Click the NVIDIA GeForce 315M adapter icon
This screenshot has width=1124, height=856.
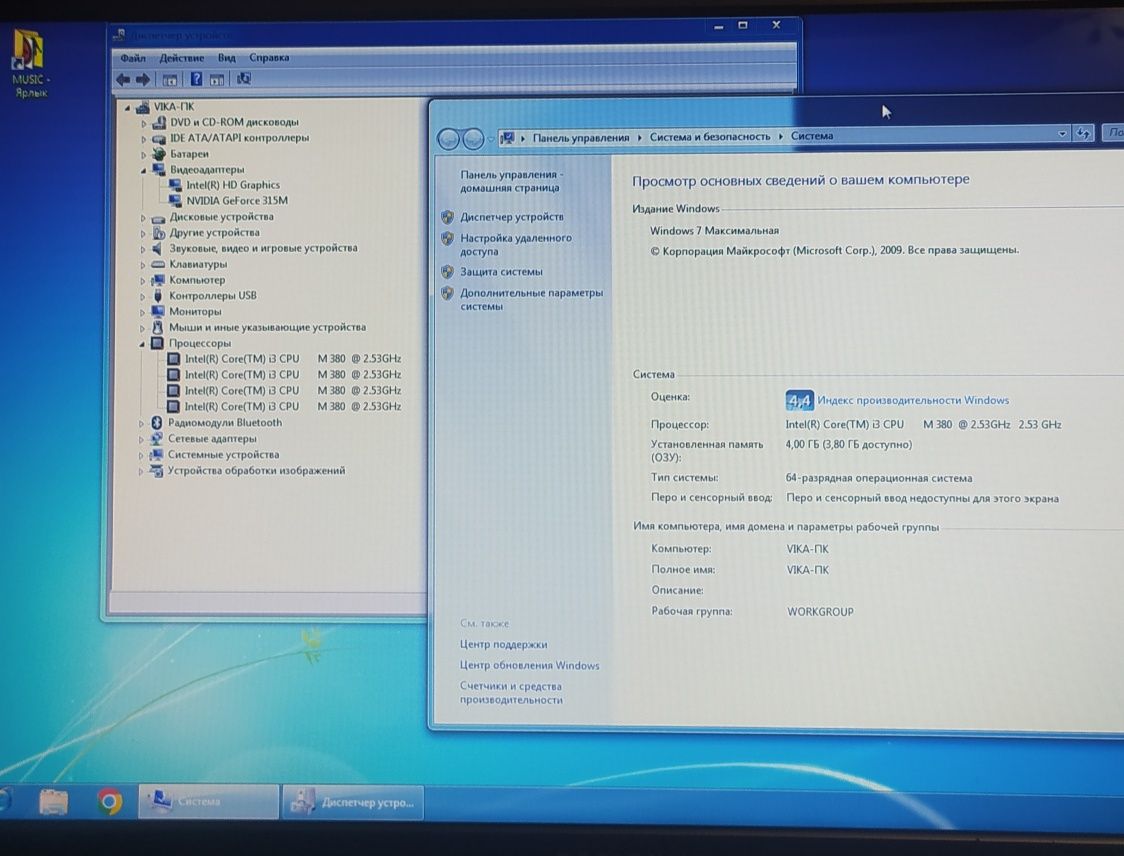pos(174,201)
